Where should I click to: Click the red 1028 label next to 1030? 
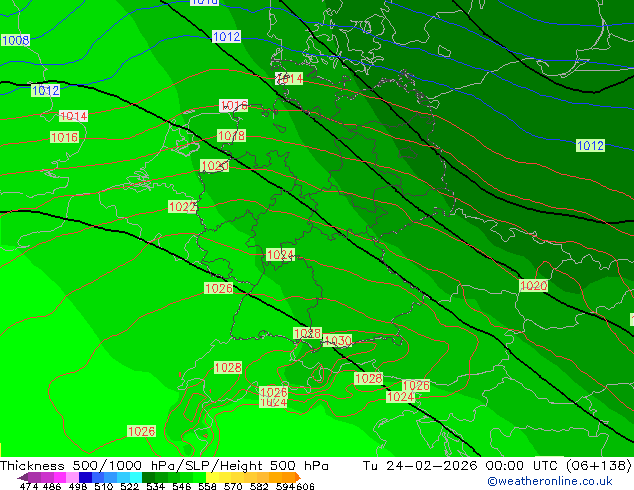point(307,334)
